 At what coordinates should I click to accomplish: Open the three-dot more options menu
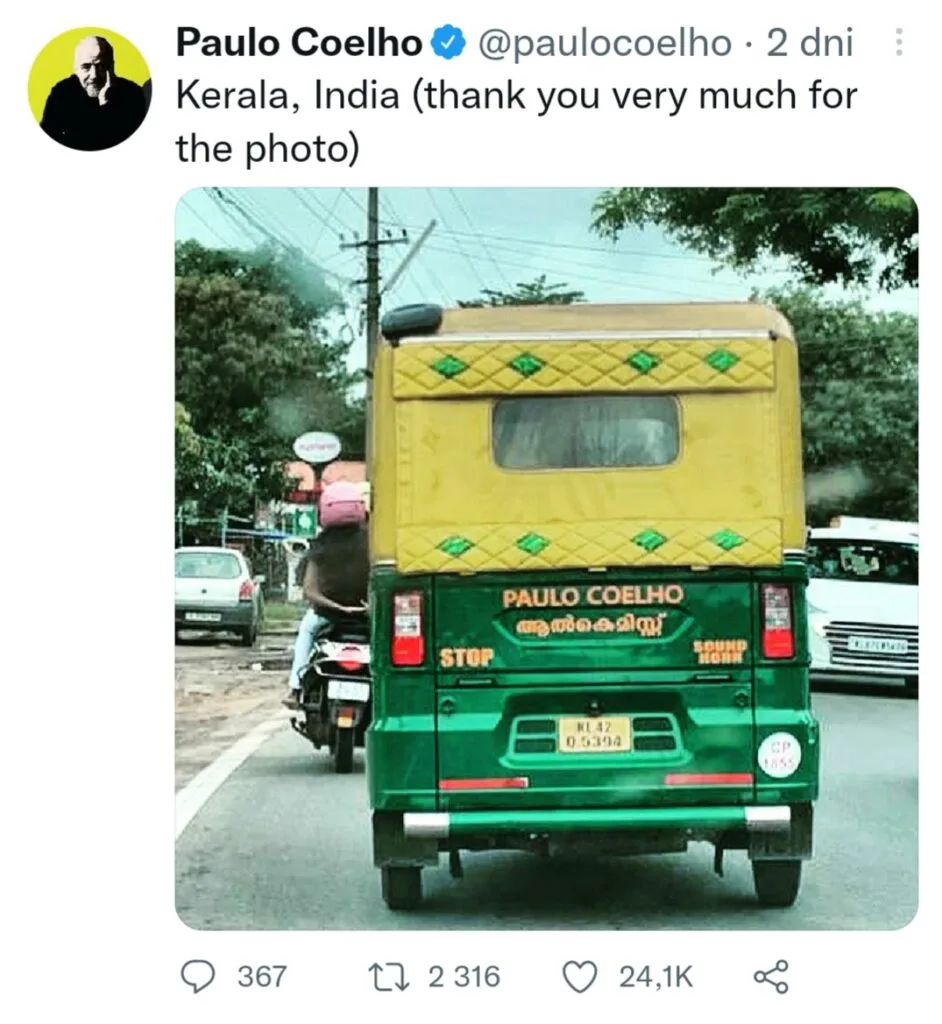897,42
